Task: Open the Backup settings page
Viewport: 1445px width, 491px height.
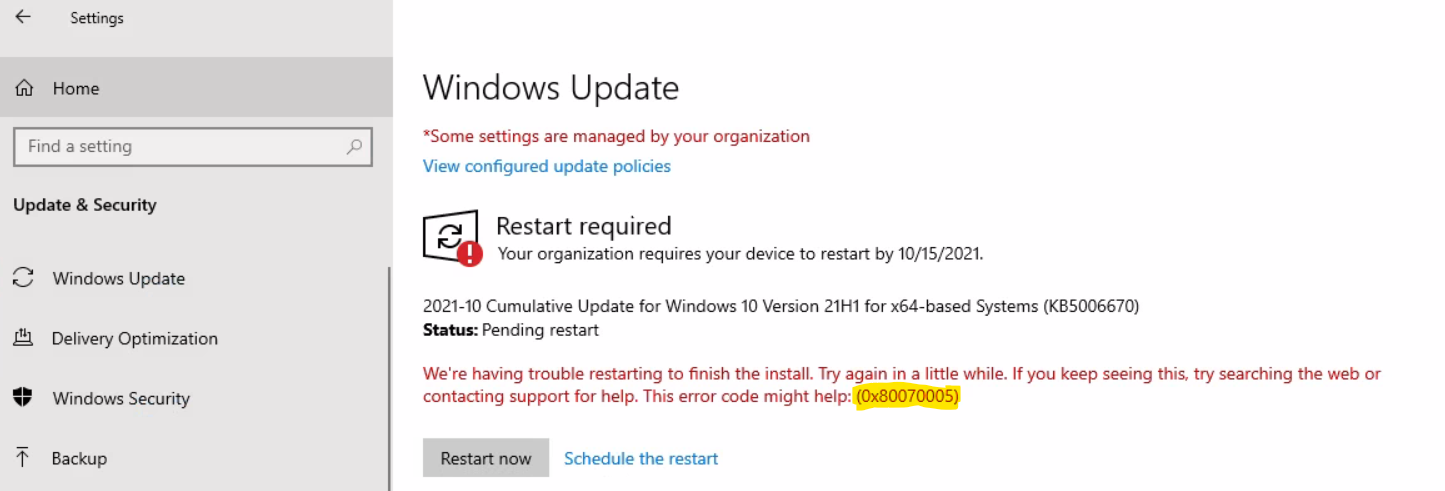Action: click(x=194, y=458)
